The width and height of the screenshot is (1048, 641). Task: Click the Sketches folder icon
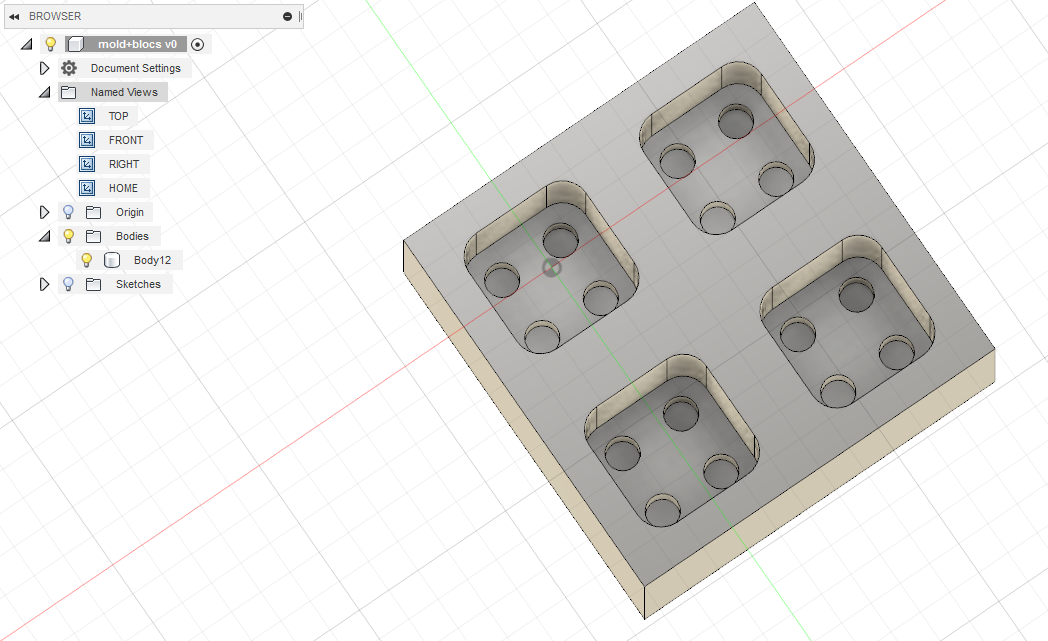click(x=95, y=284)
